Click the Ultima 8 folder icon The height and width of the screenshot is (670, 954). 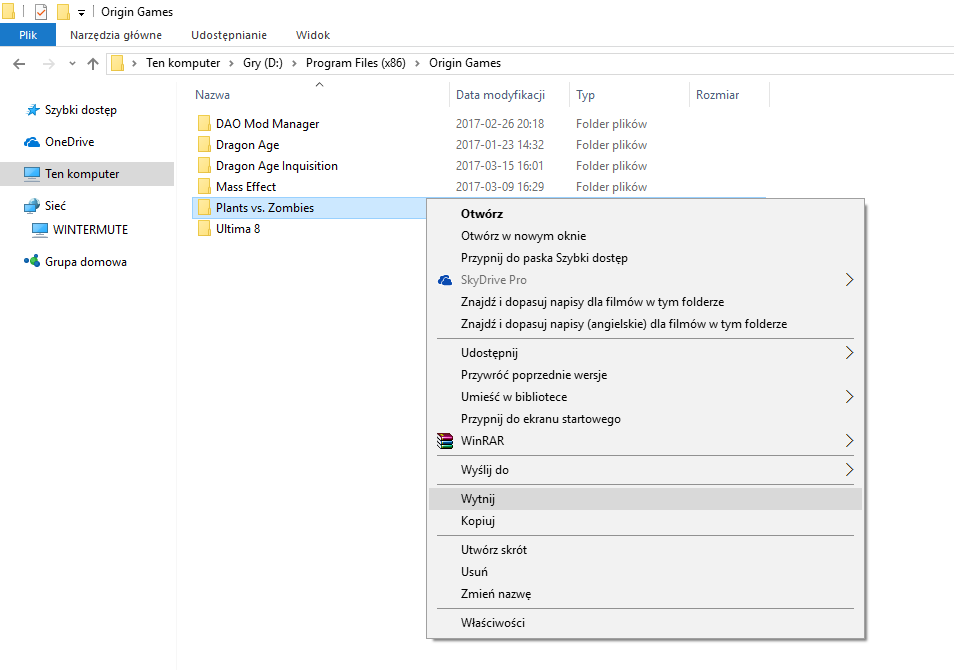[x=204, y=229]
